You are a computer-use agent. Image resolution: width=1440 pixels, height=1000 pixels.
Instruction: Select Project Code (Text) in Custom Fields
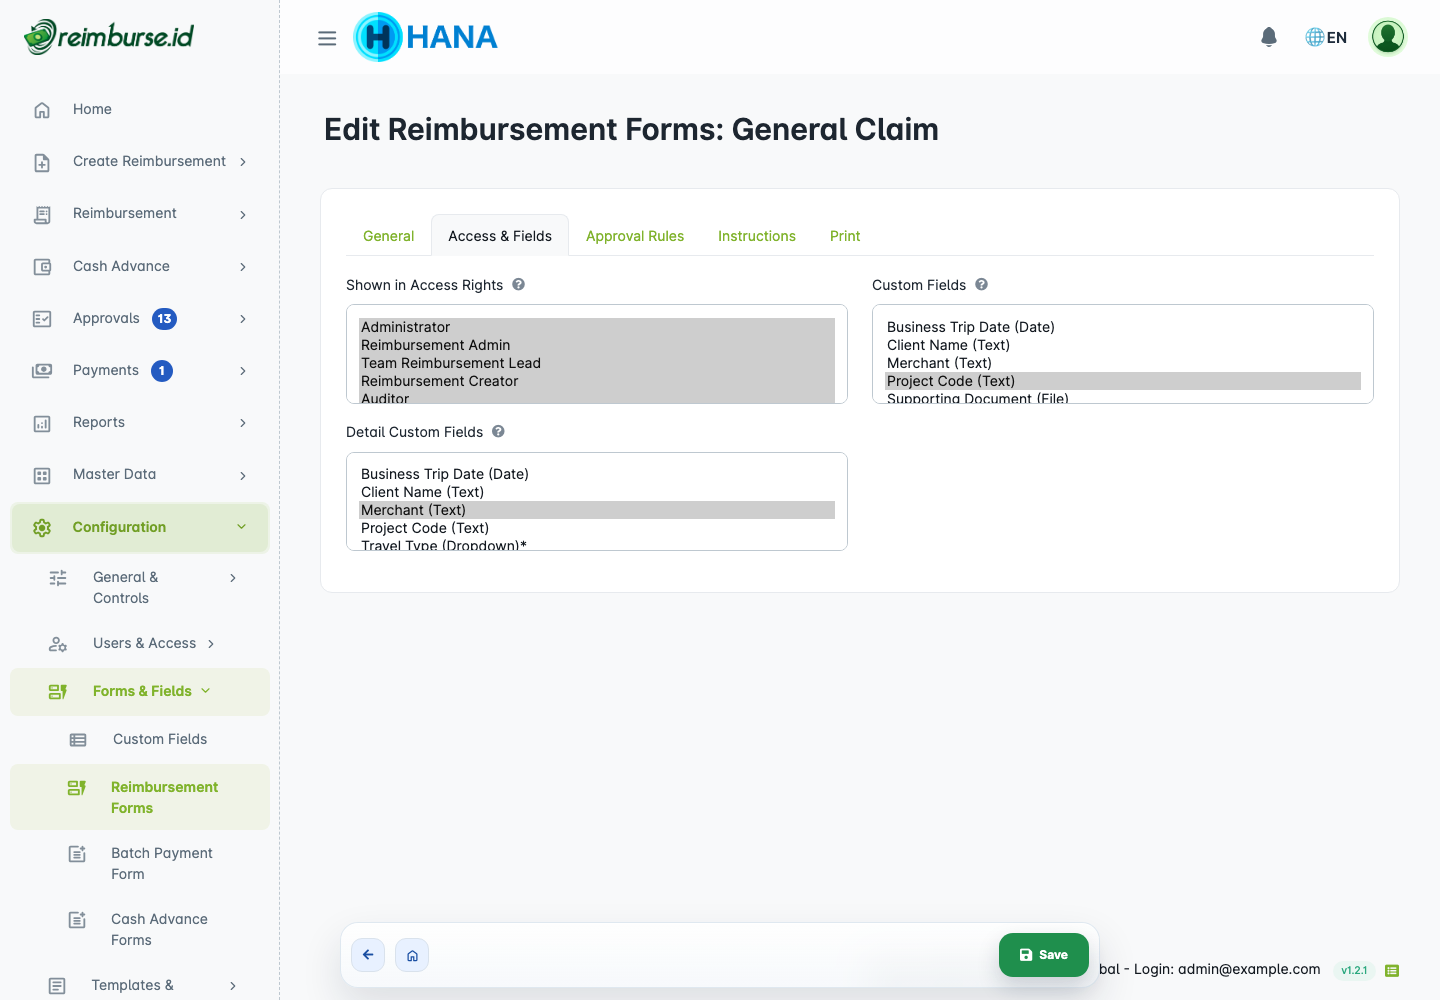coord(1123,381)
